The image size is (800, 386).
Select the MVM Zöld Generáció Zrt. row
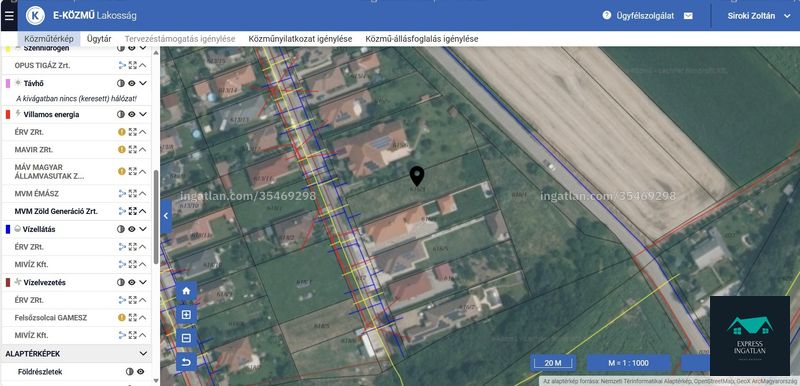77,211
